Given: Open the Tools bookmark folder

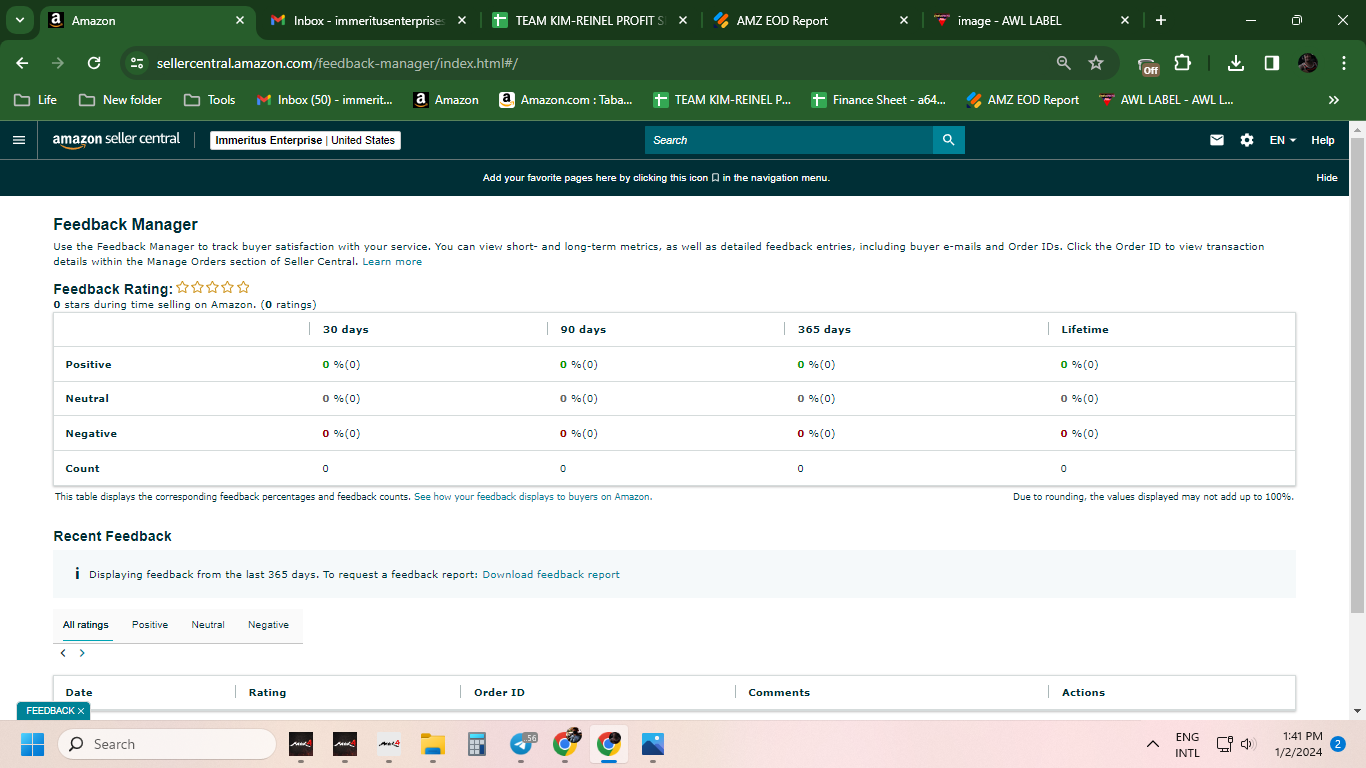Looking at the screenshot, I should (x=210, y=100).
